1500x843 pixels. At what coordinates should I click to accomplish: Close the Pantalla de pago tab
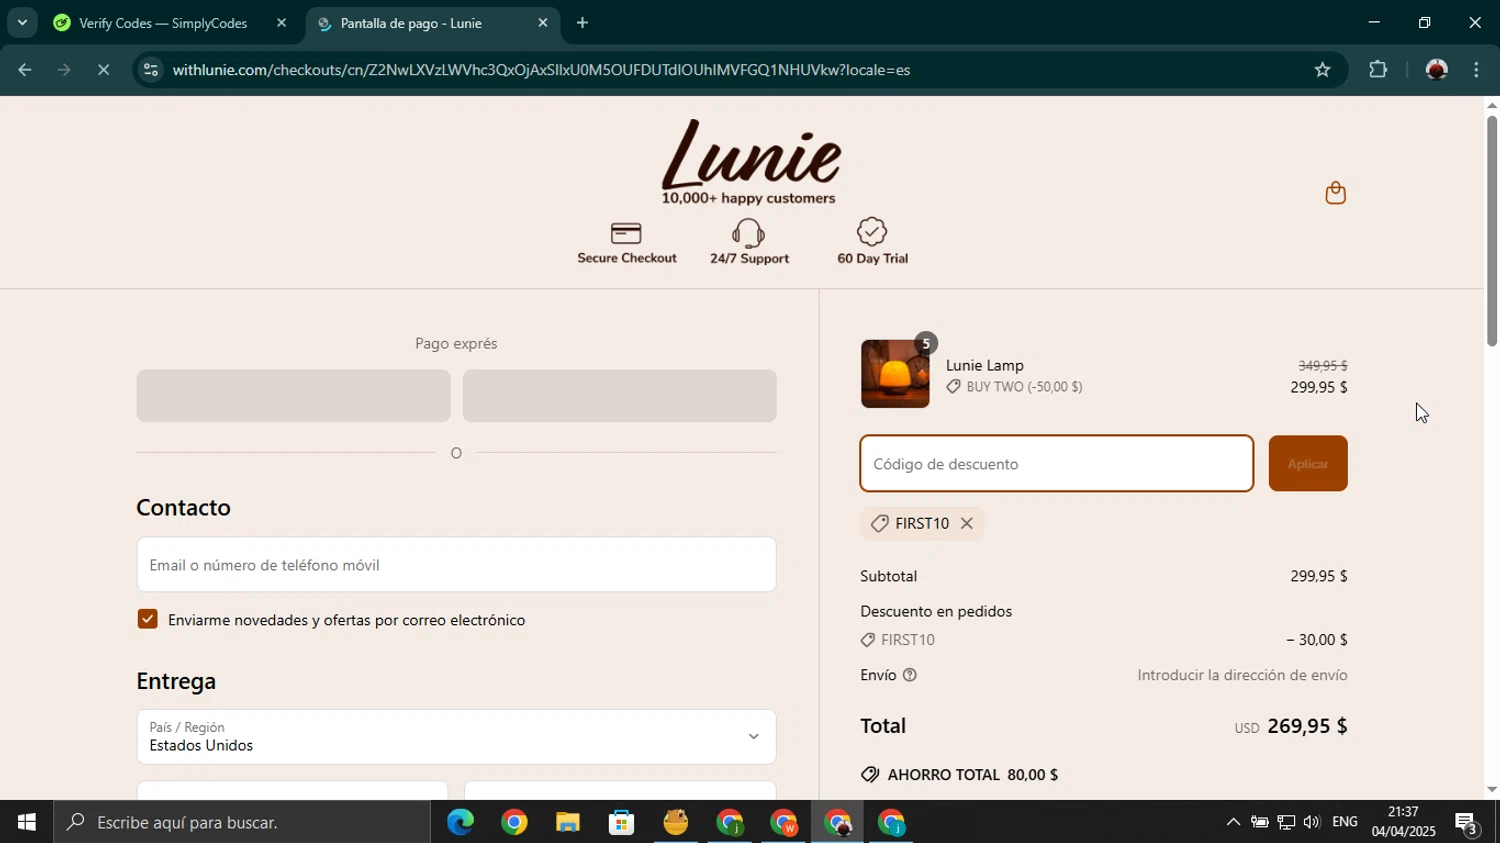click(x=543, y=23)
